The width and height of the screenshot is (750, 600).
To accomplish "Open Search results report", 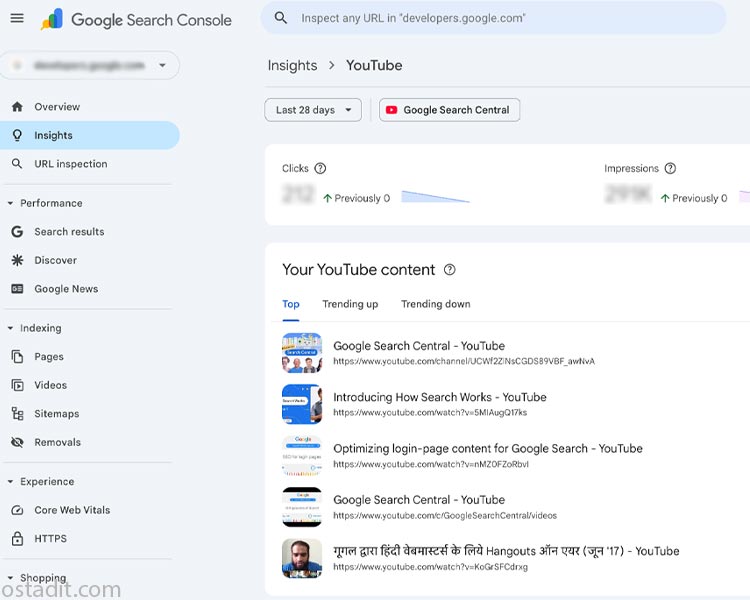I will [x=89, y=232].
